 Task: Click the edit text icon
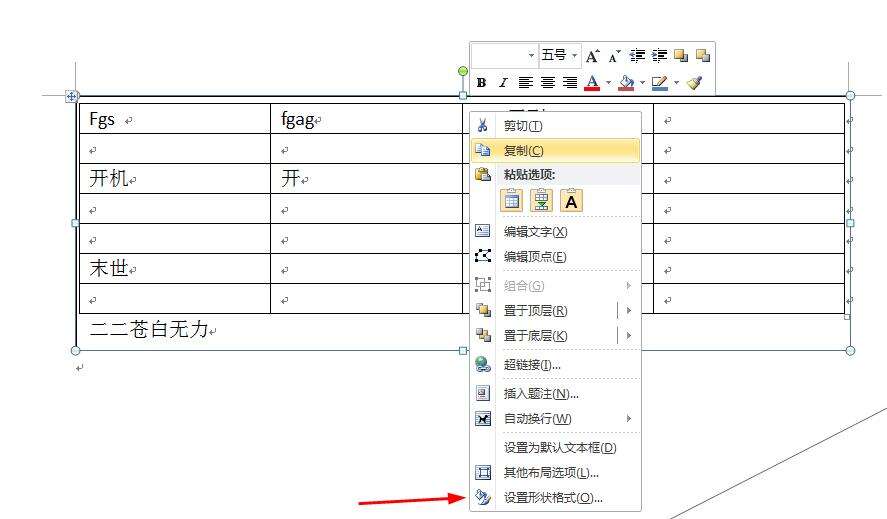(x=483, y=231)
